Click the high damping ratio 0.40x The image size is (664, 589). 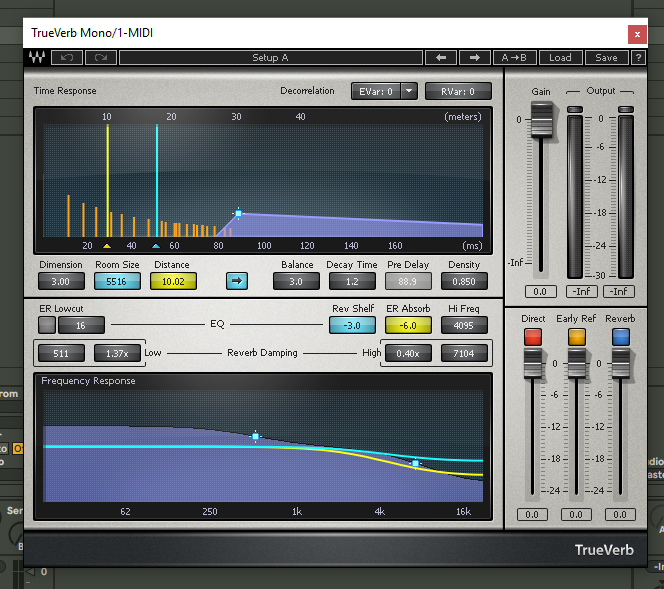(408, 353)
